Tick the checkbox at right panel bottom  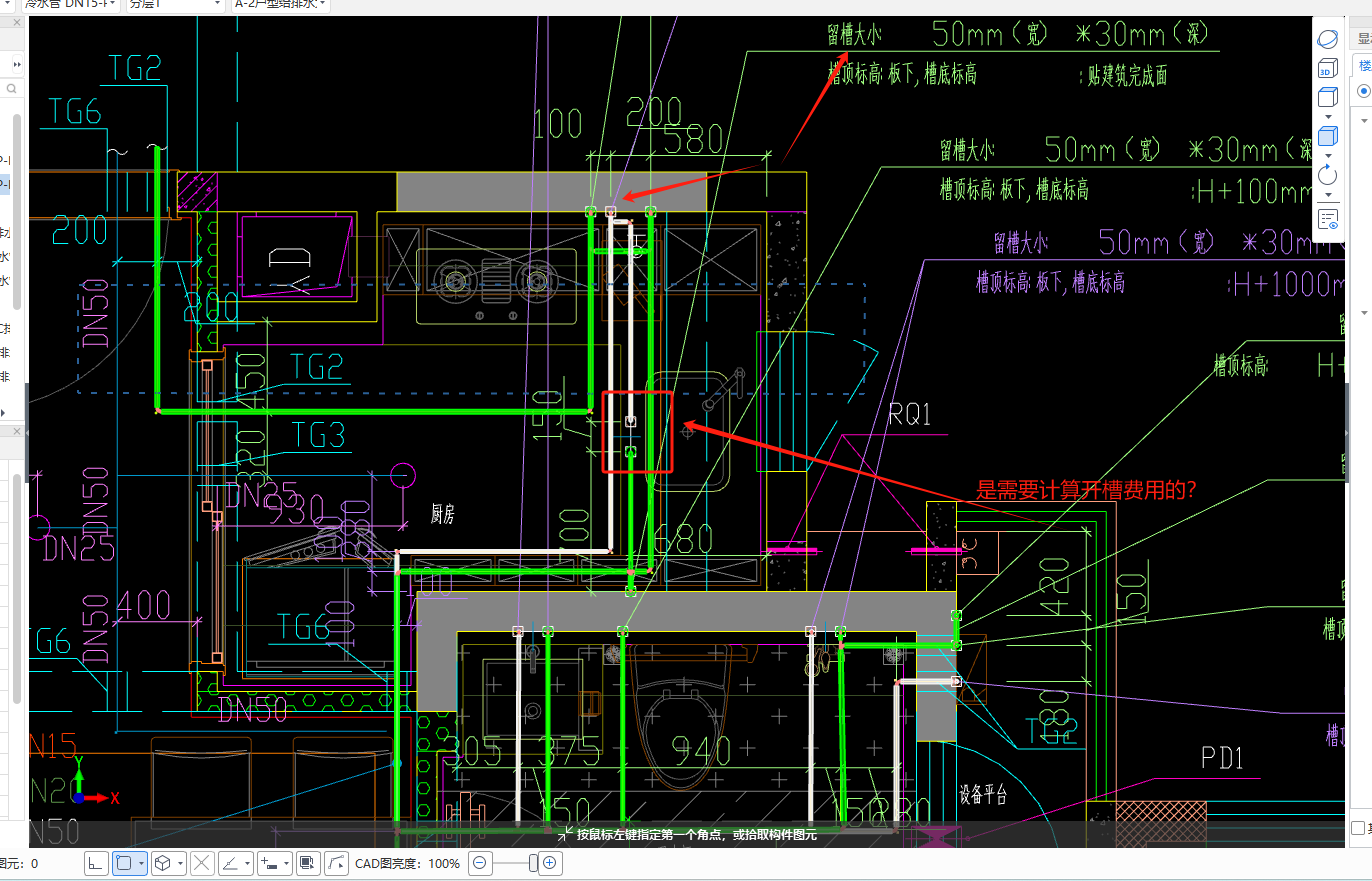(x=1358, y=828)
